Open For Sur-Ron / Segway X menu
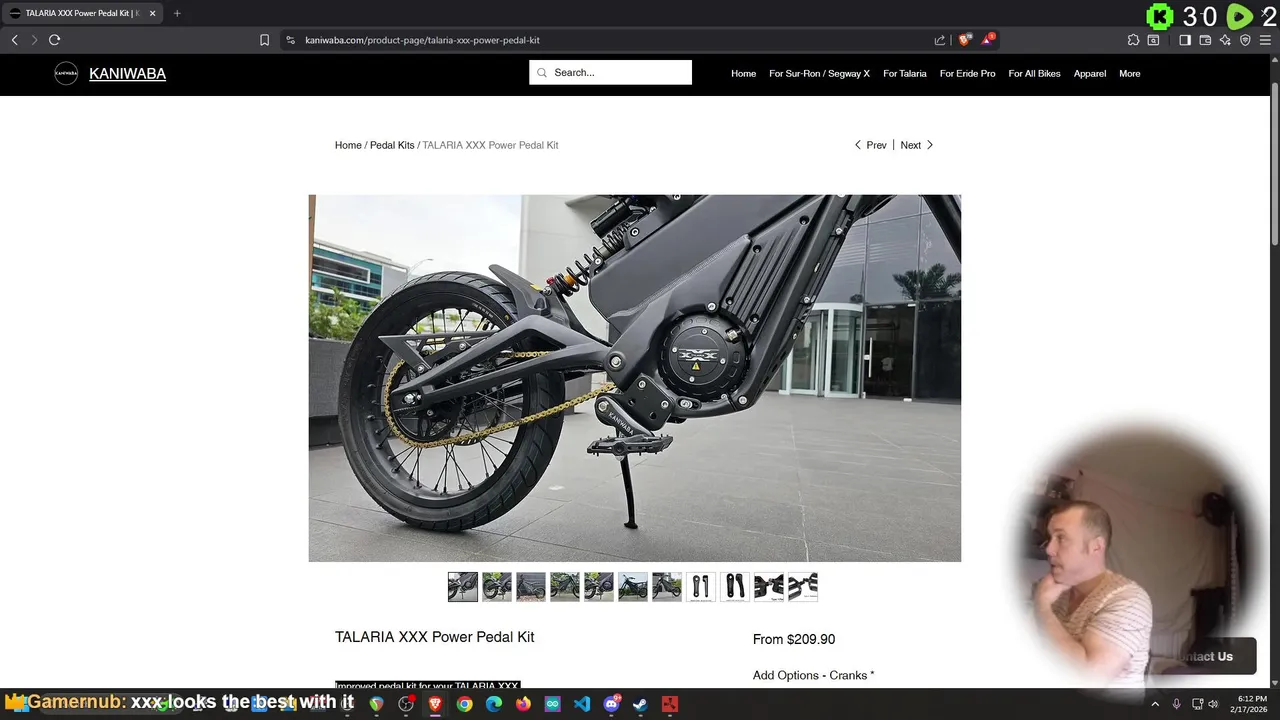Viewport: 1280px width, 720px height. pos(819,74)
